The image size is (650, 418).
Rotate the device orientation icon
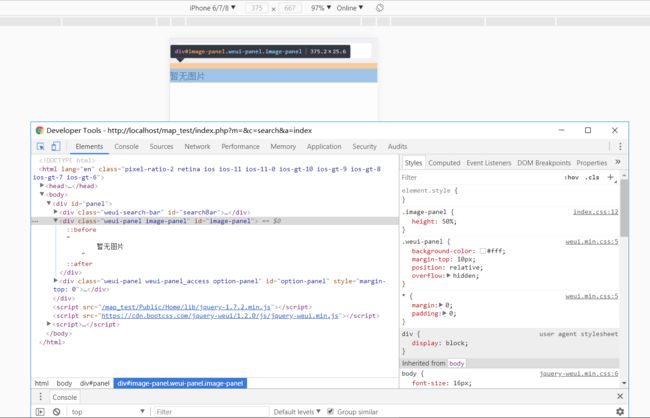coord(380,8)
